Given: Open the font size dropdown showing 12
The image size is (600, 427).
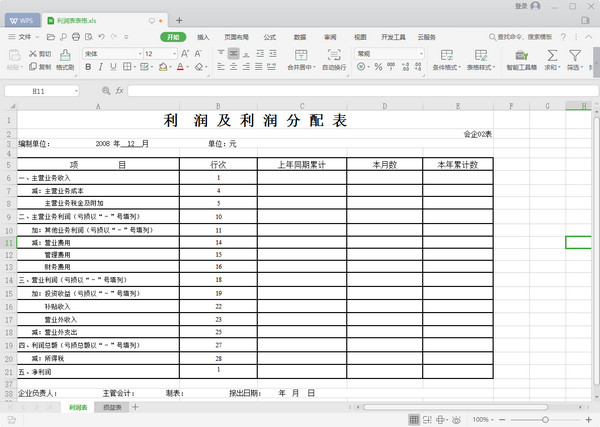Looking at the screenshot, I should (160, 53).
